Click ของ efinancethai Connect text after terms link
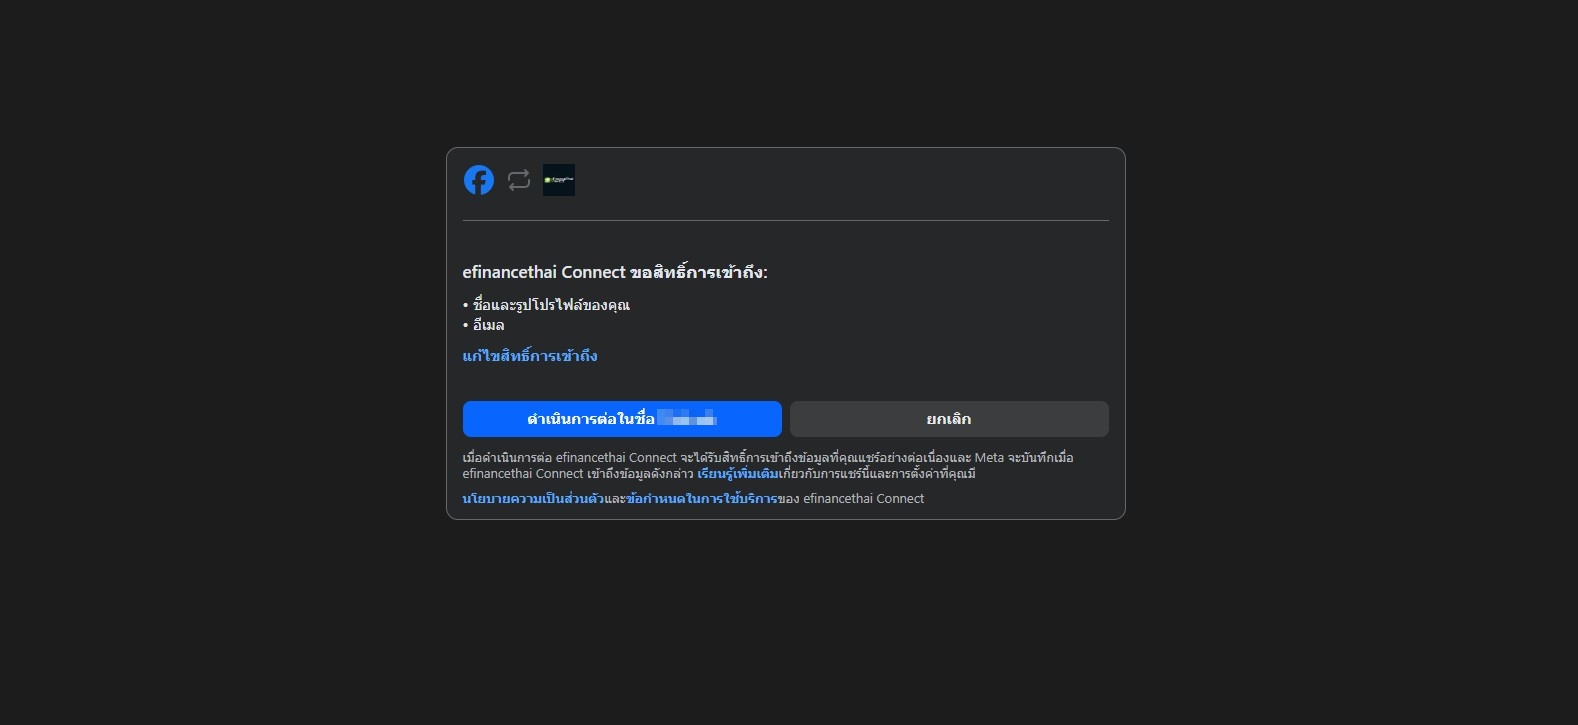The image size is (1578, 725). pos(851,498)
